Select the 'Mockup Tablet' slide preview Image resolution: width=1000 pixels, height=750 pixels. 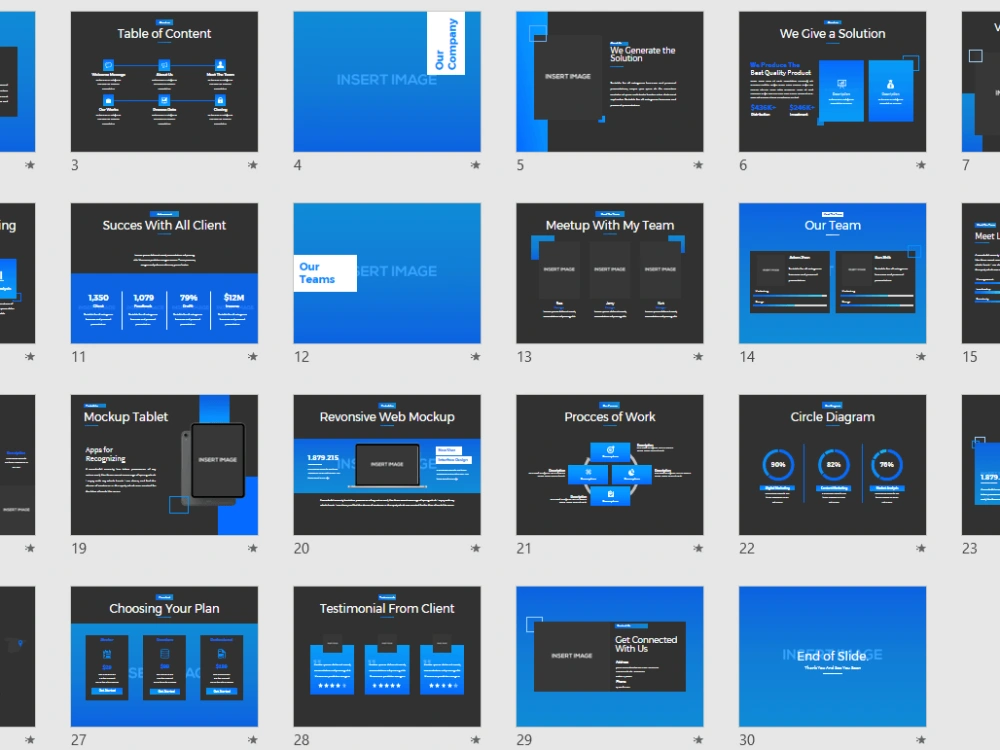tap(163, 465)
